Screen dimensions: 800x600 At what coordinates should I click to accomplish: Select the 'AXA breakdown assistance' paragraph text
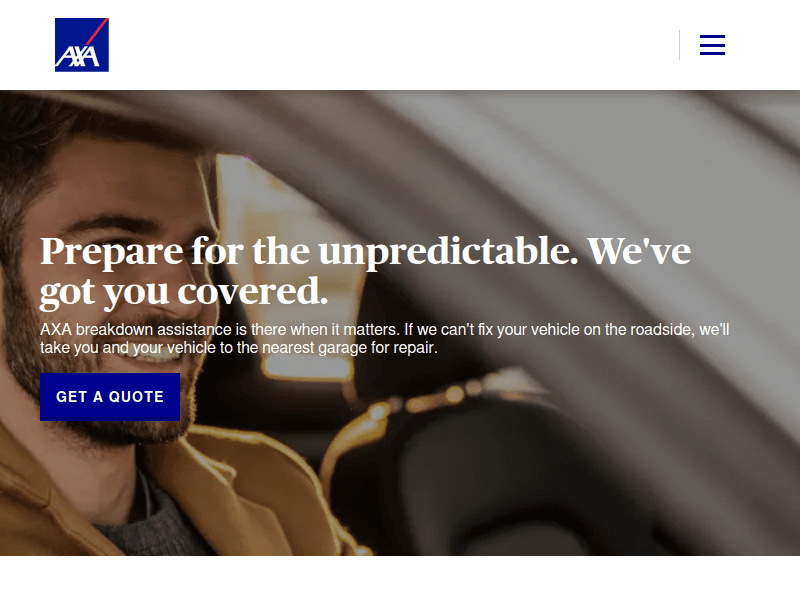tap(385, 338)
